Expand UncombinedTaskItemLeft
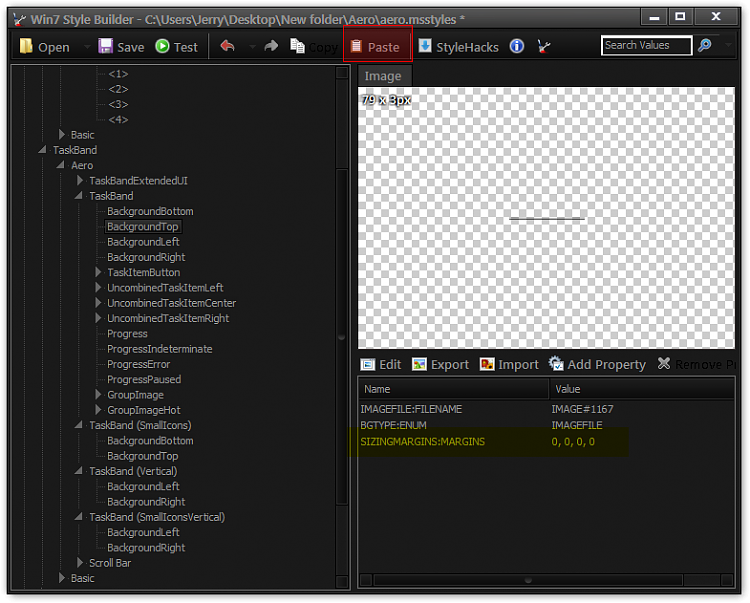 98,287
